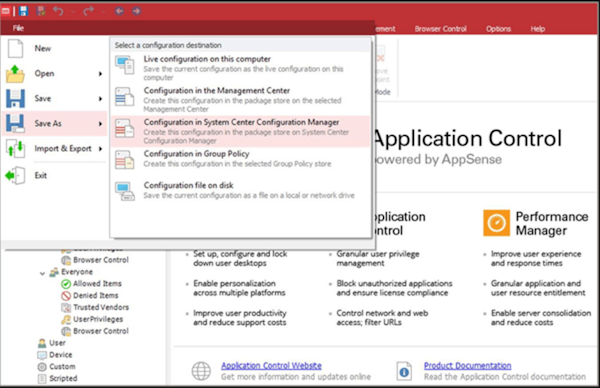Click the Save As floppy disk icon in the File menu

point(15,124)
